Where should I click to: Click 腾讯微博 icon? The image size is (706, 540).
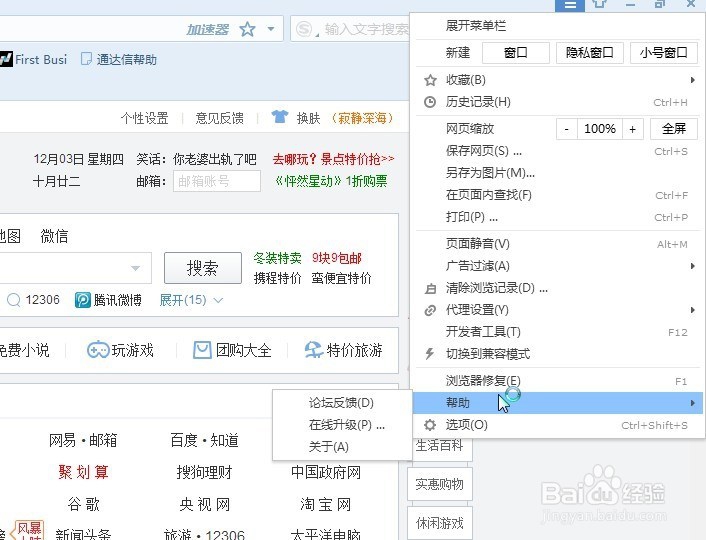(x=83, y=300)
